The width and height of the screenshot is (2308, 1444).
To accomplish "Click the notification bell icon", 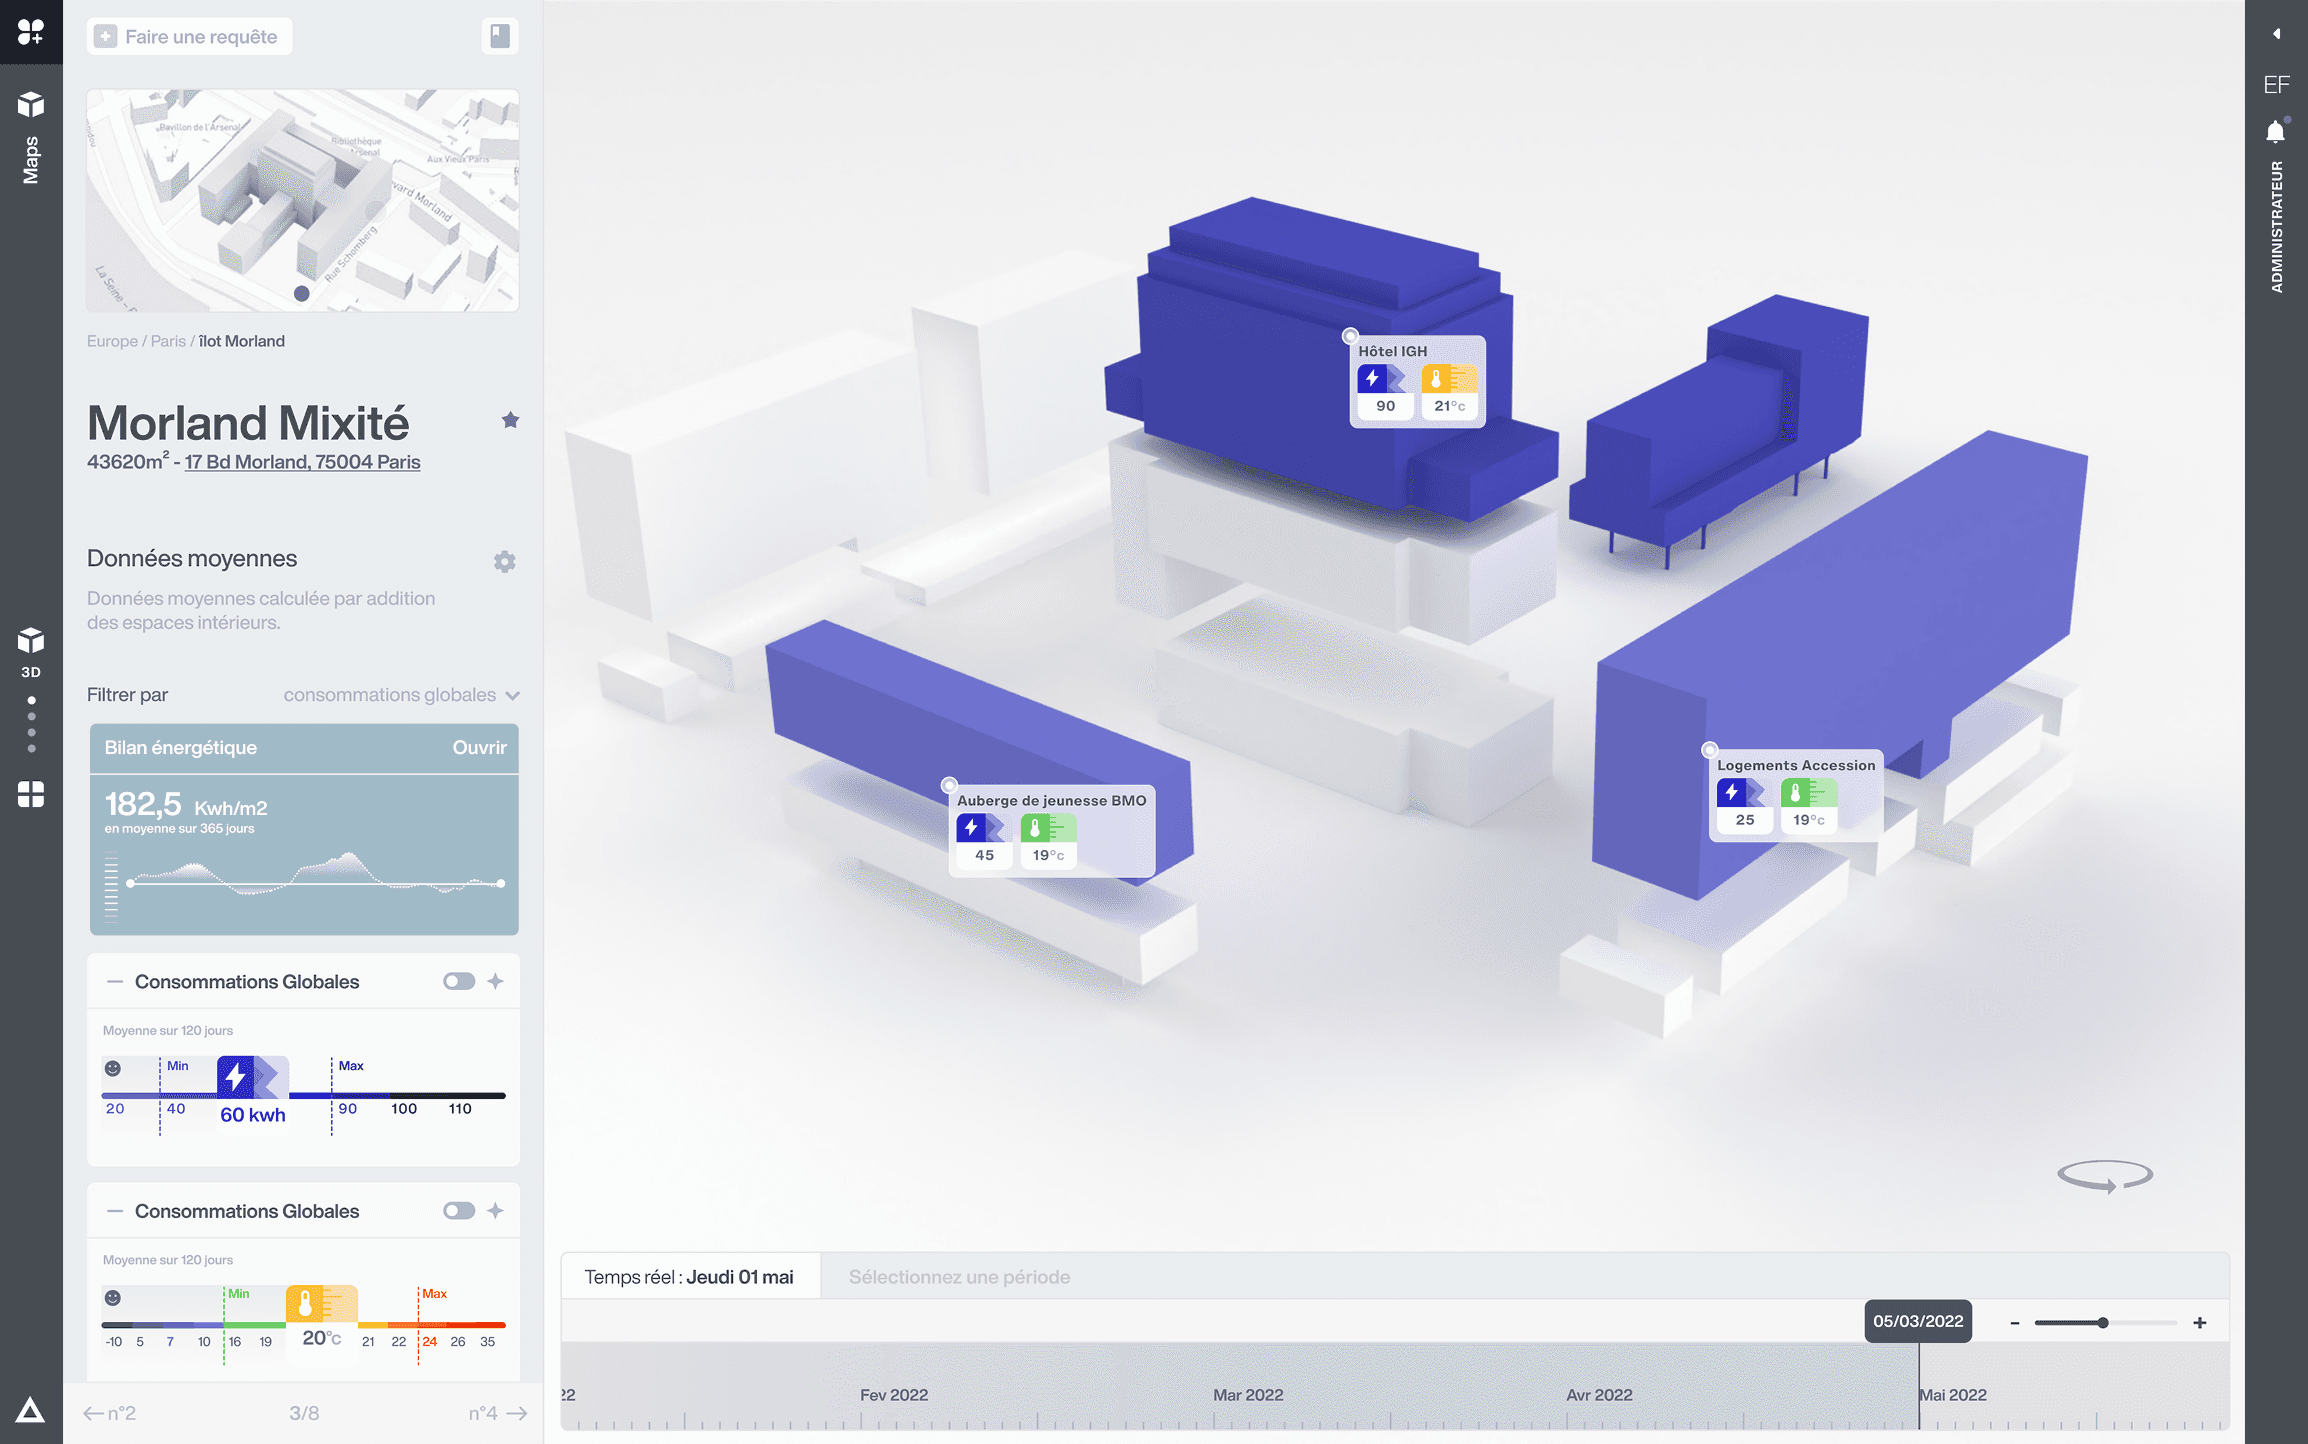I will 2276,132.
